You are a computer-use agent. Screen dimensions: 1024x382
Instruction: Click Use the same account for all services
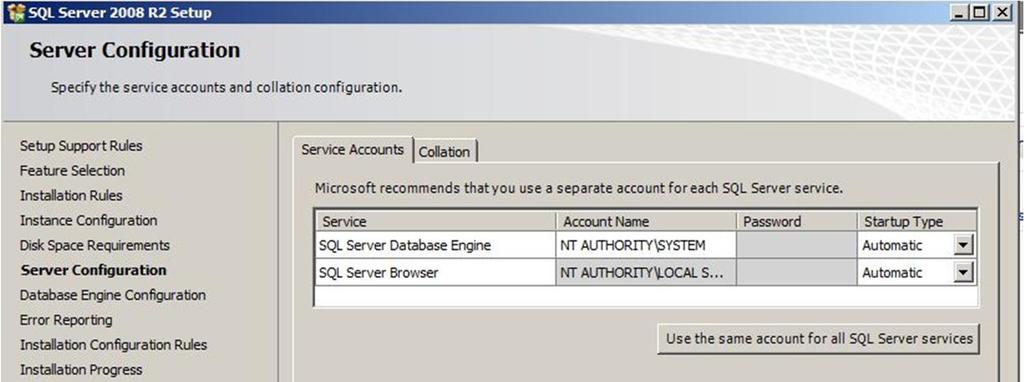click(819, 339)
